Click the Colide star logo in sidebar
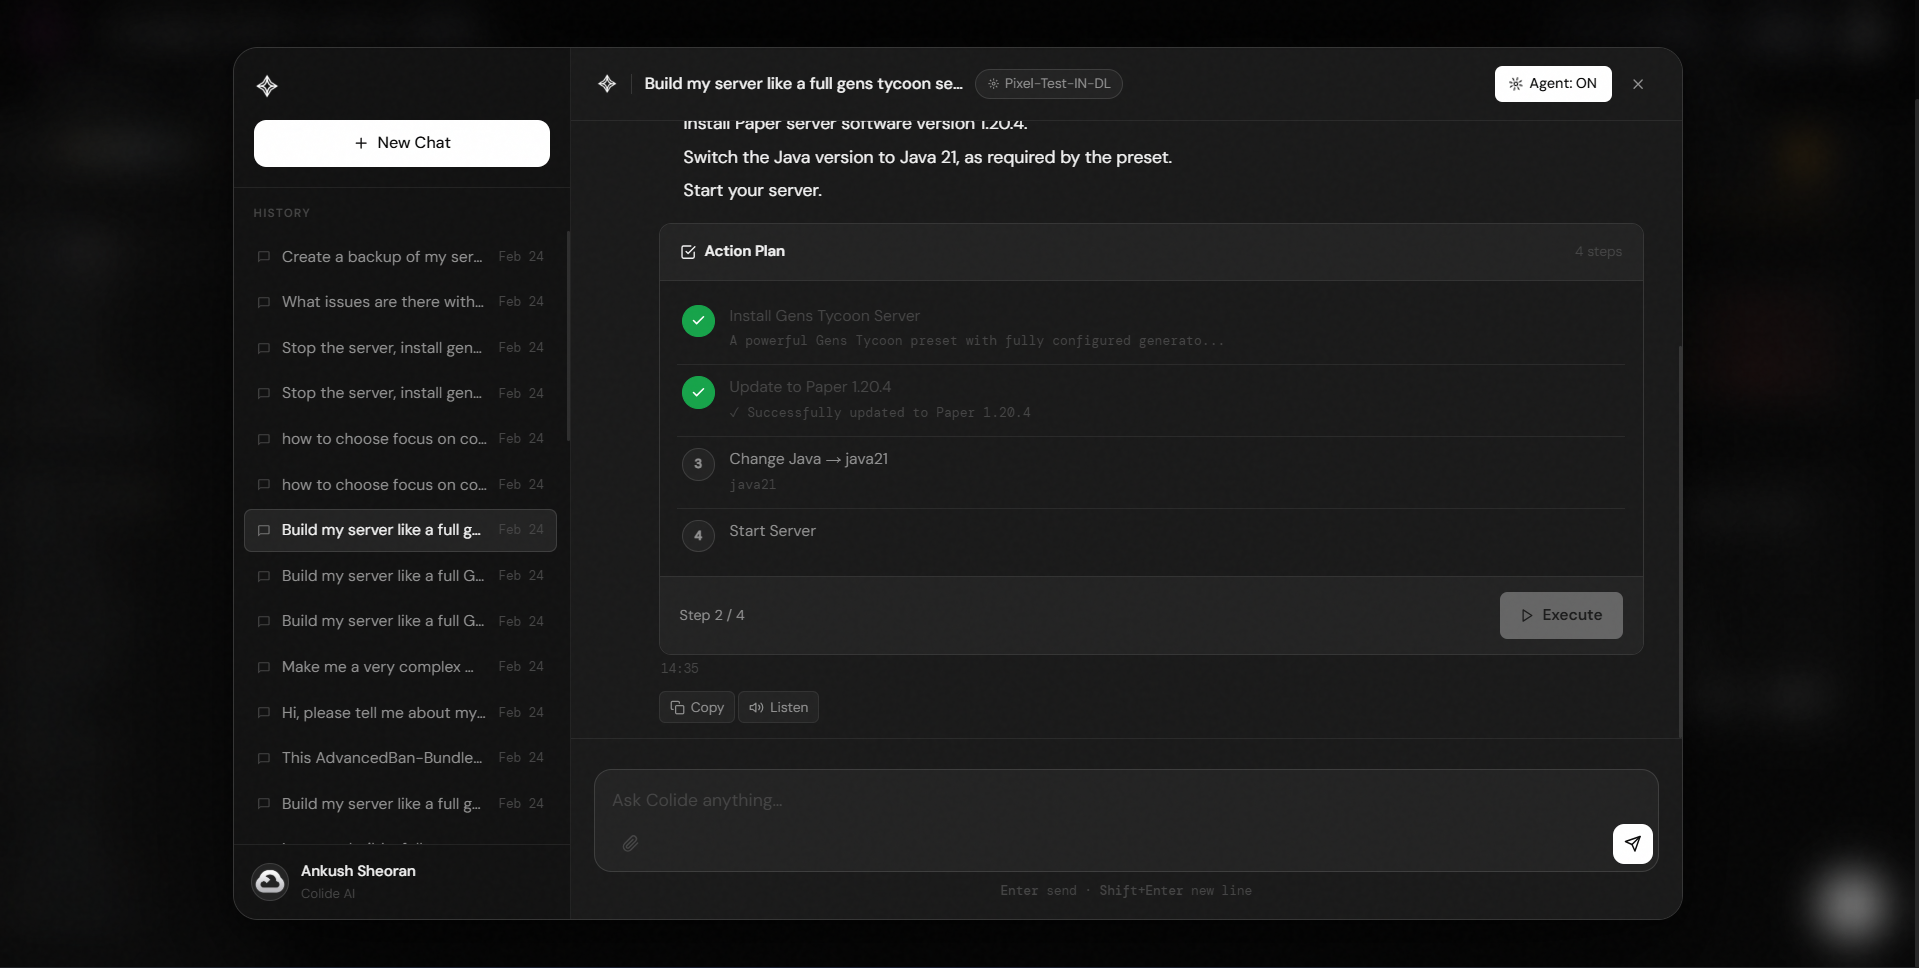This screenshot has width=1919, height=968. (267, 86)
